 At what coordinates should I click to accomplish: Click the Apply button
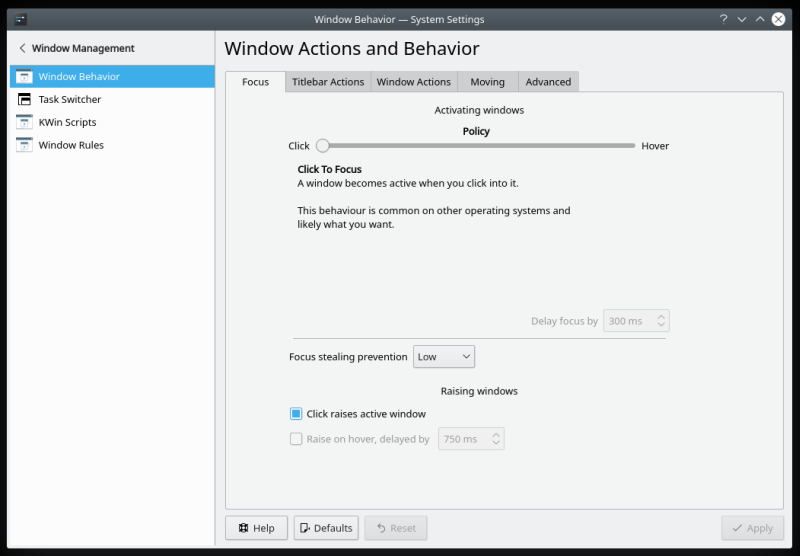753,528
